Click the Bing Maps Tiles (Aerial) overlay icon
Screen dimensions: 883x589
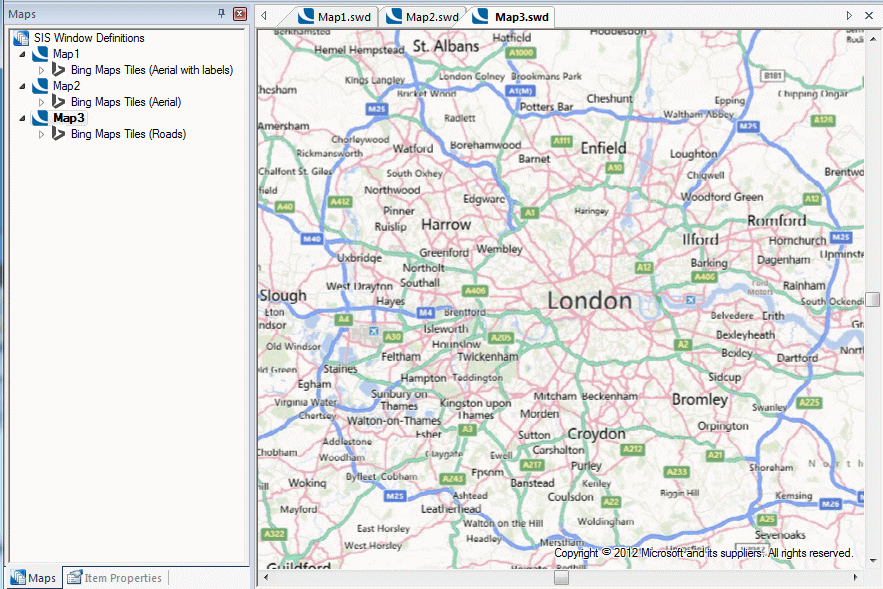(60, 101)
